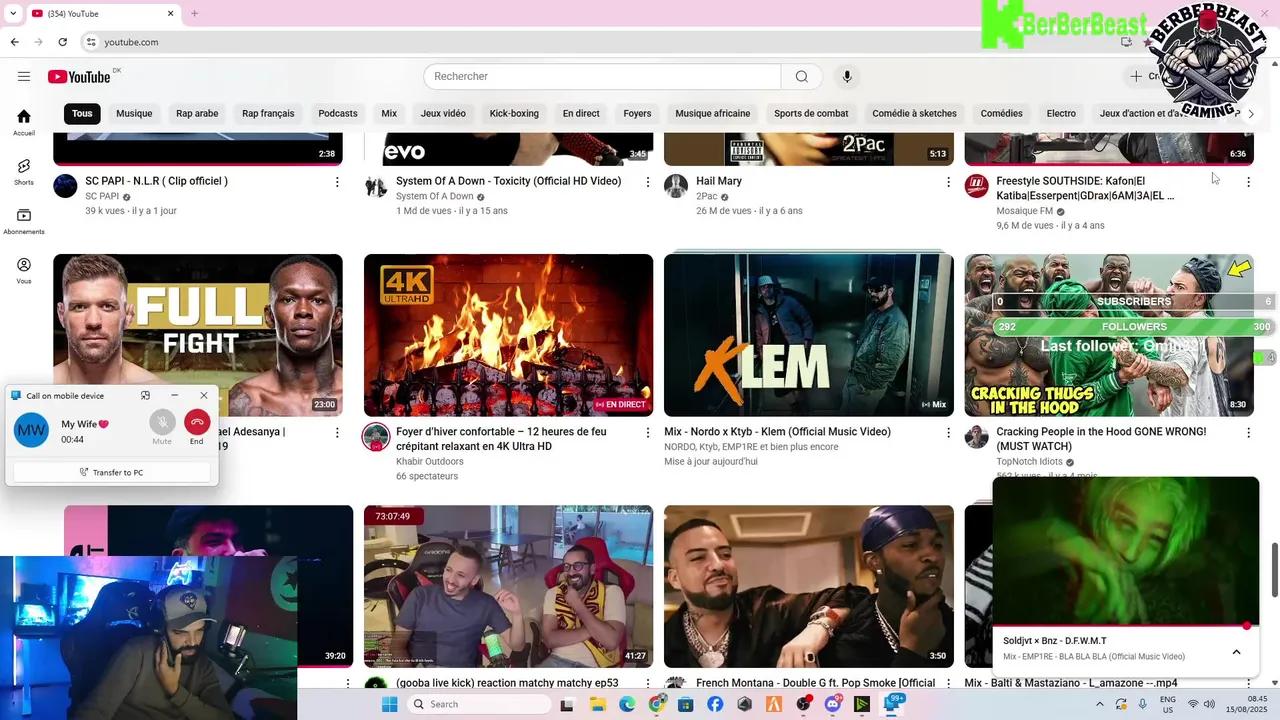This screenshot has width=1280, height=720.
Task: Open options for Mix - Nordo x Ktyb
Action: [x=948, y=433]
